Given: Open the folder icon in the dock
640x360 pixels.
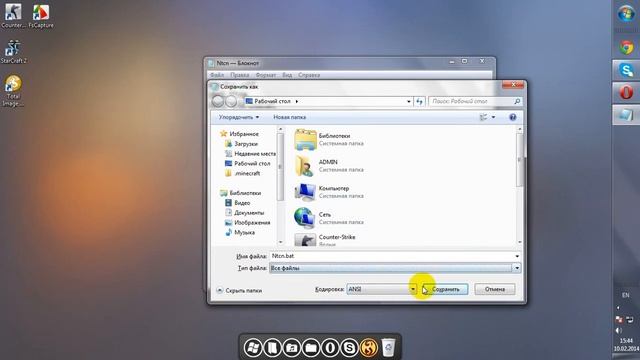Looking at the screenshot, I should coord(311,348).
